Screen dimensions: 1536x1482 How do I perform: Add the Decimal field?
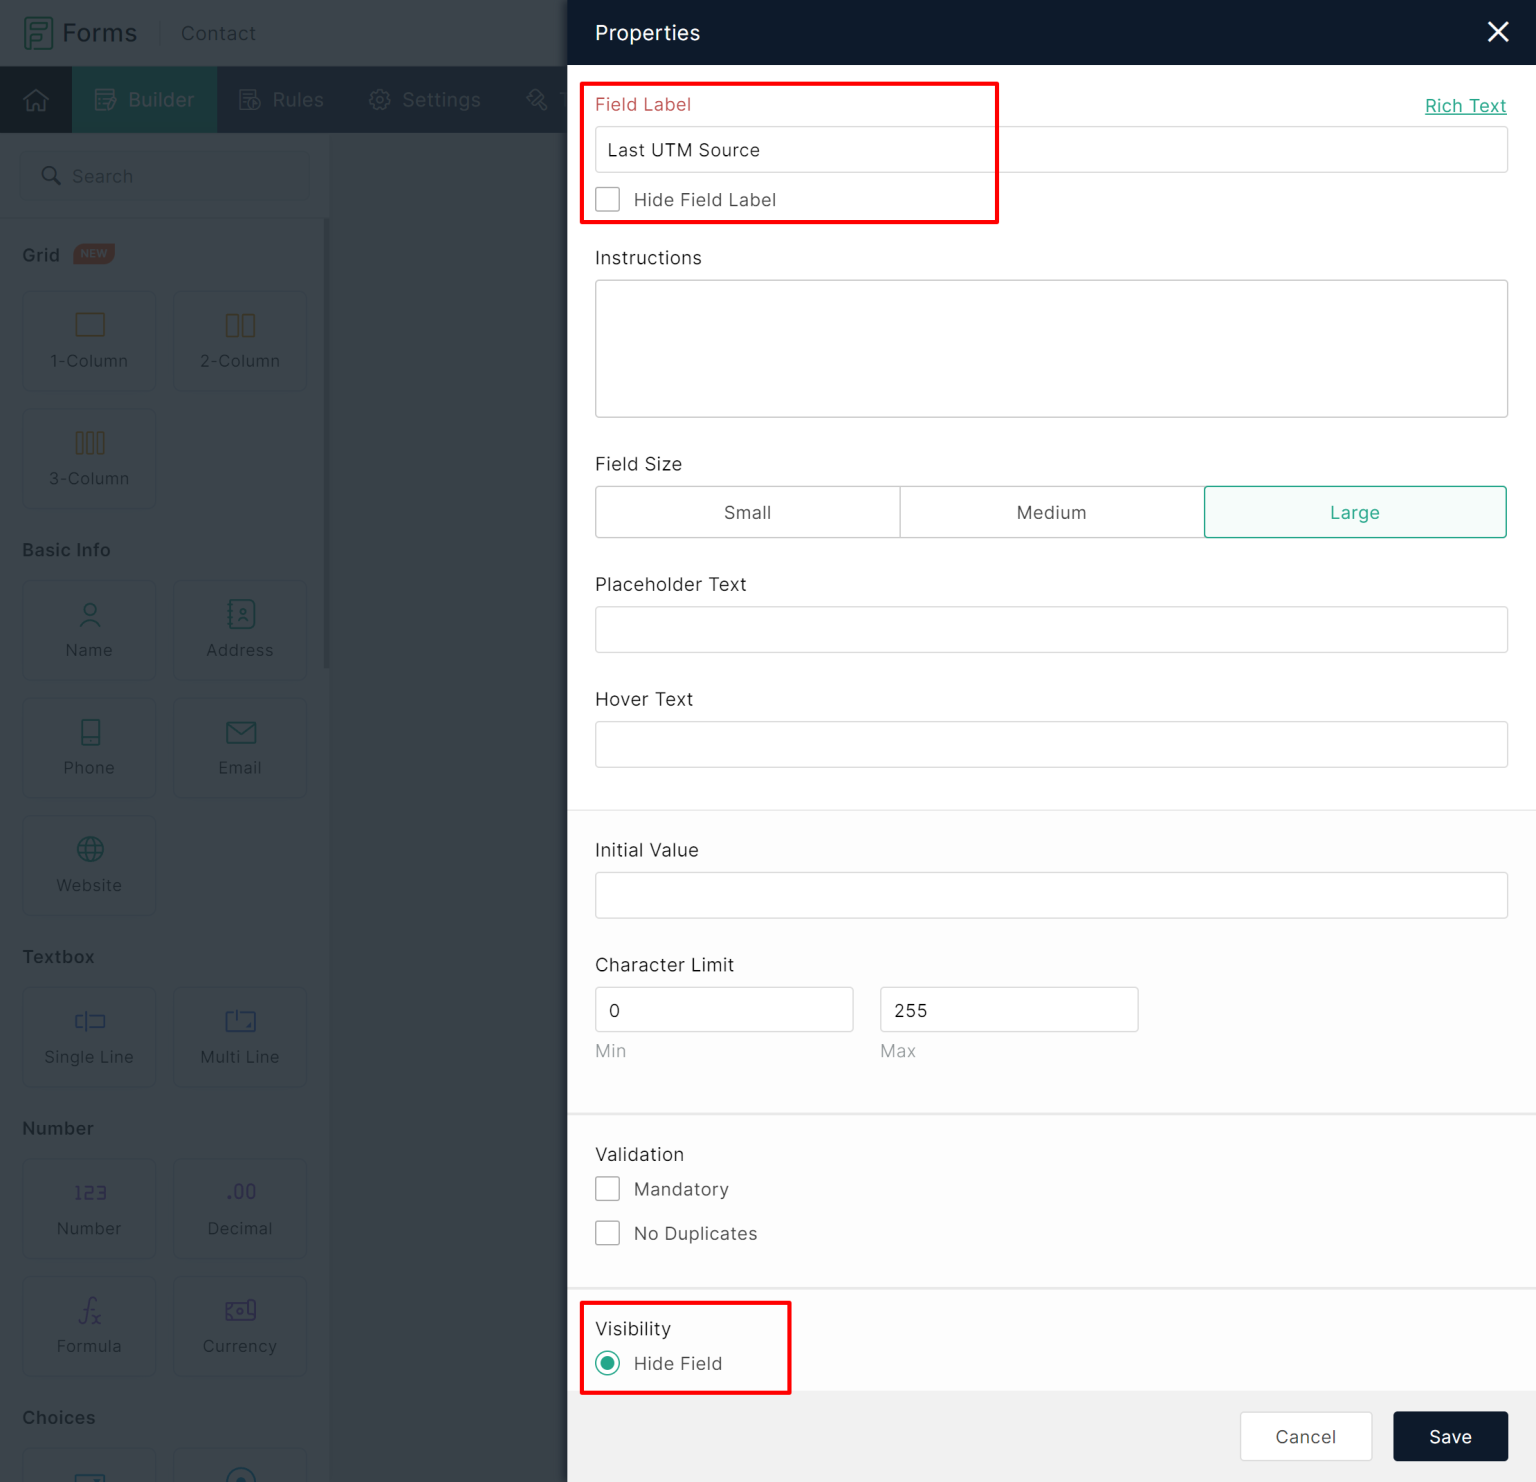(x=240, y=1209)
